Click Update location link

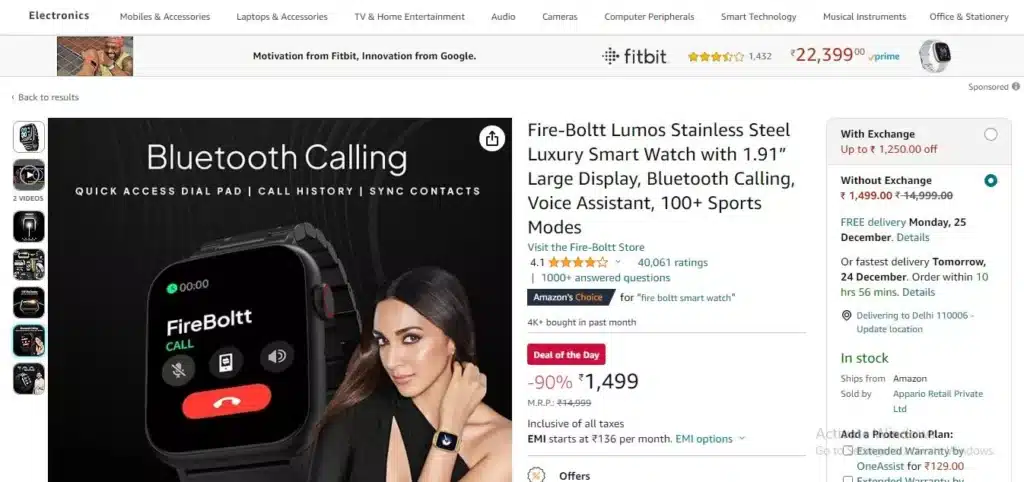(x=889, y=329)
